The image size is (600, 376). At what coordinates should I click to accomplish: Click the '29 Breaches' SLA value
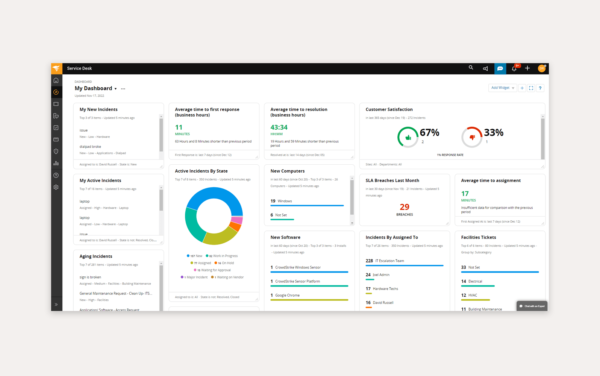[x=404, y=209]
